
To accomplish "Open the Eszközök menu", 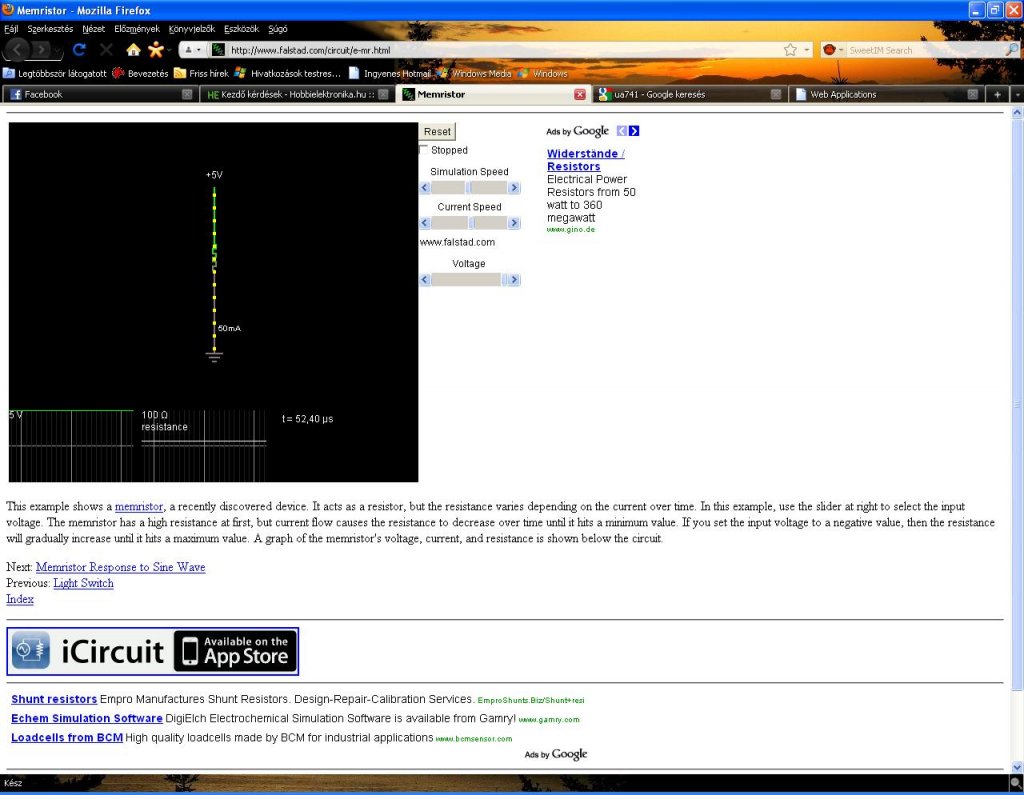I will (x=242, y=29).
